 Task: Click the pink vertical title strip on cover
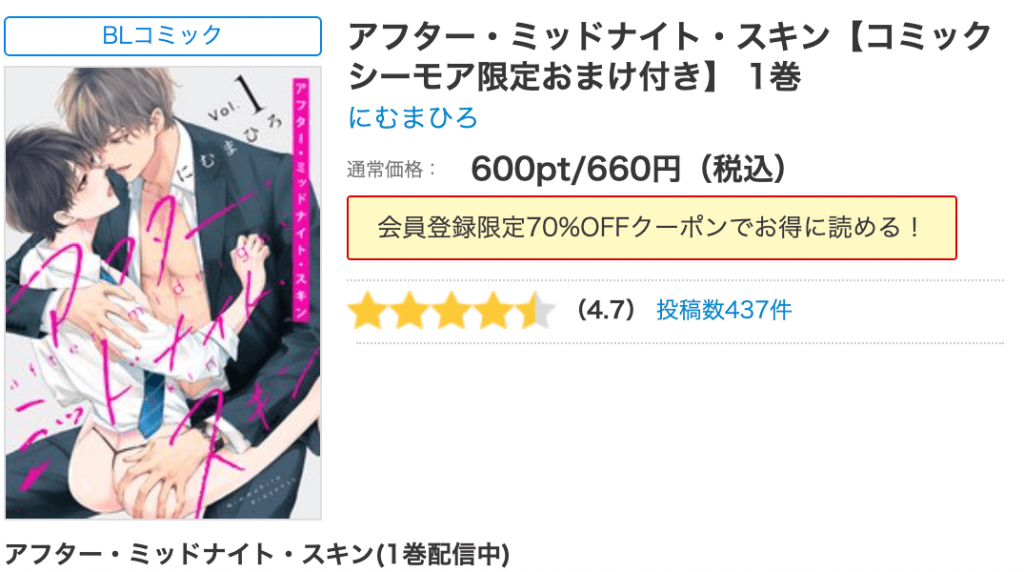point(300,200)
